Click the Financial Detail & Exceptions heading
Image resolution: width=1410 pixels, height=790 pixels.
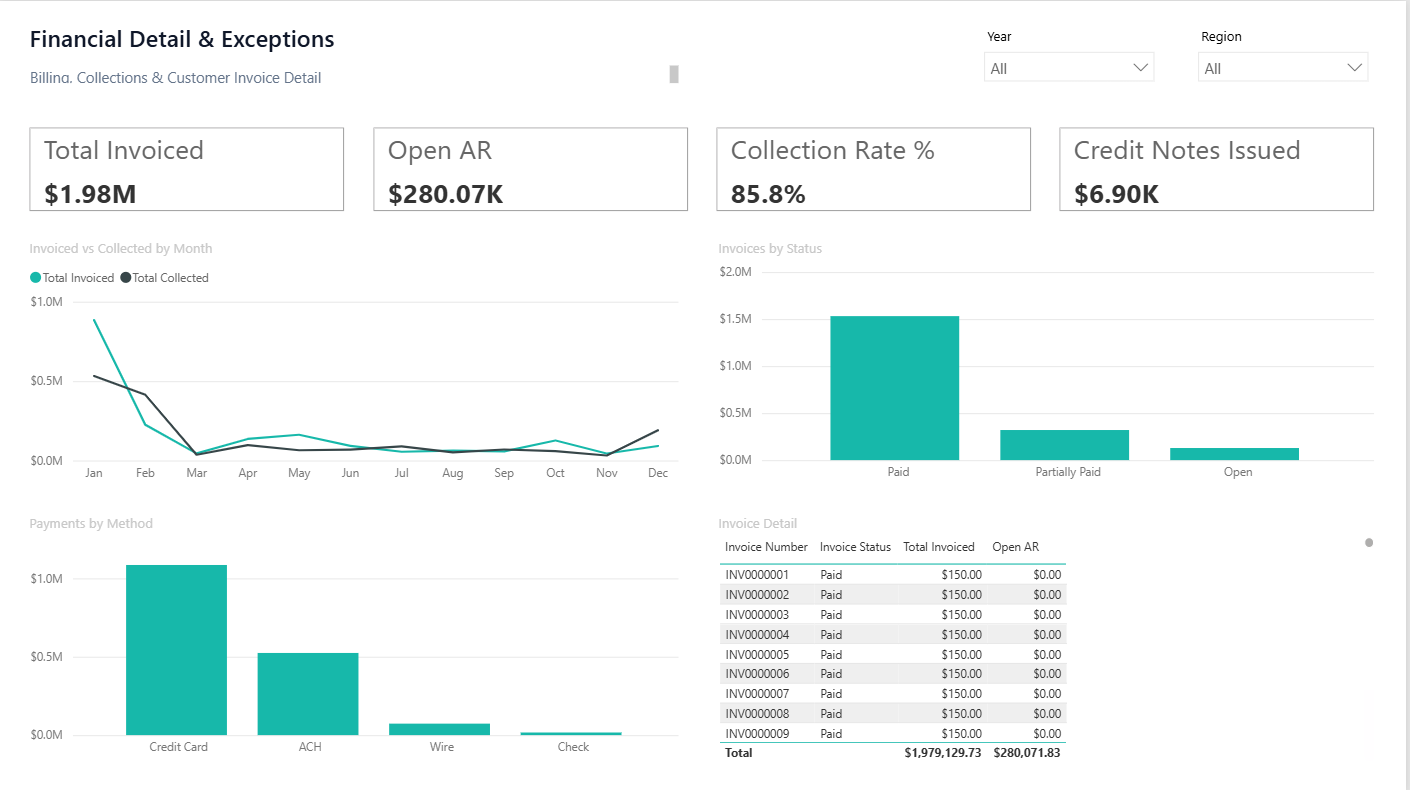[x=182, y=40]
